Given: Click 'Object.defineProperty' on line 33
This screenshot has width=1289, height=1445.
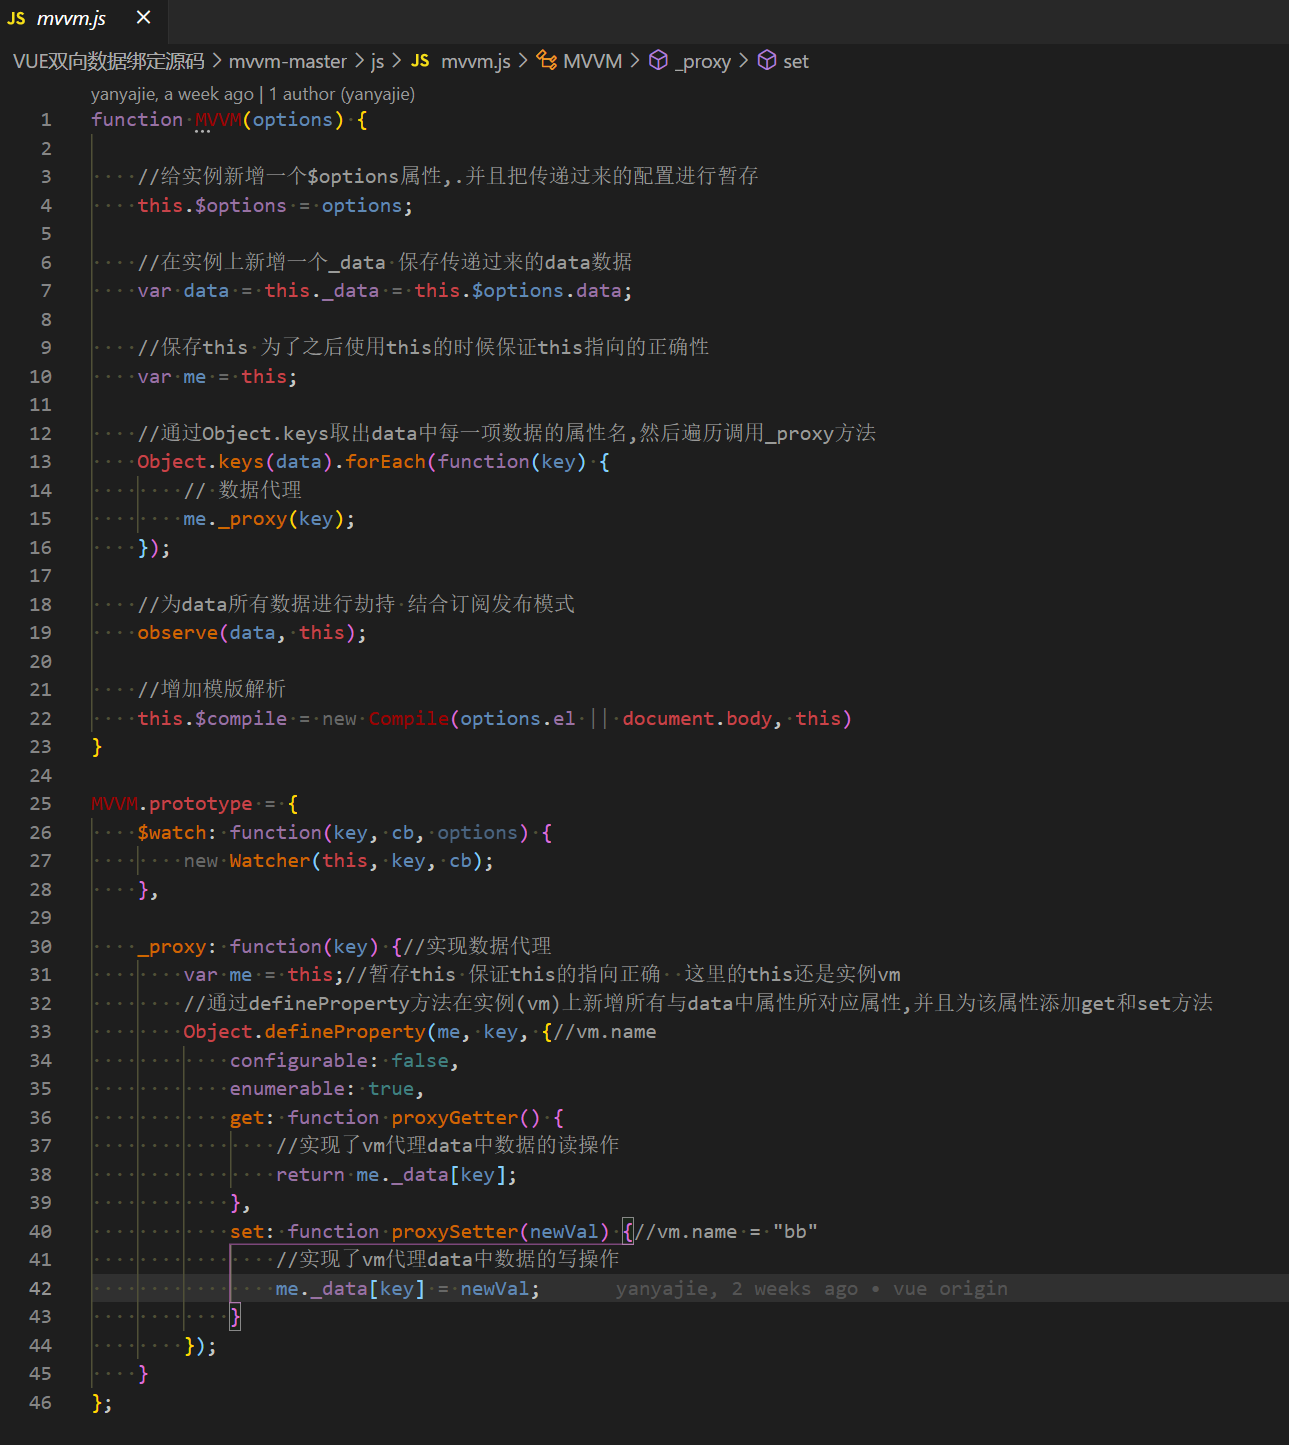Looking at the screenshot, I should 304,1032.
